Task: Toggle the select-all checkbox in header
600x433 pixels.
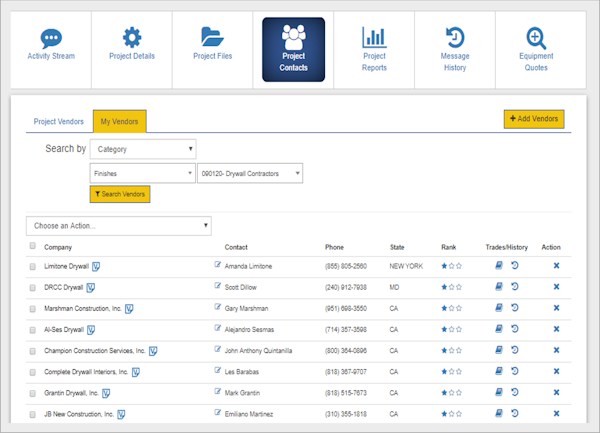Action: click(33, 246)
